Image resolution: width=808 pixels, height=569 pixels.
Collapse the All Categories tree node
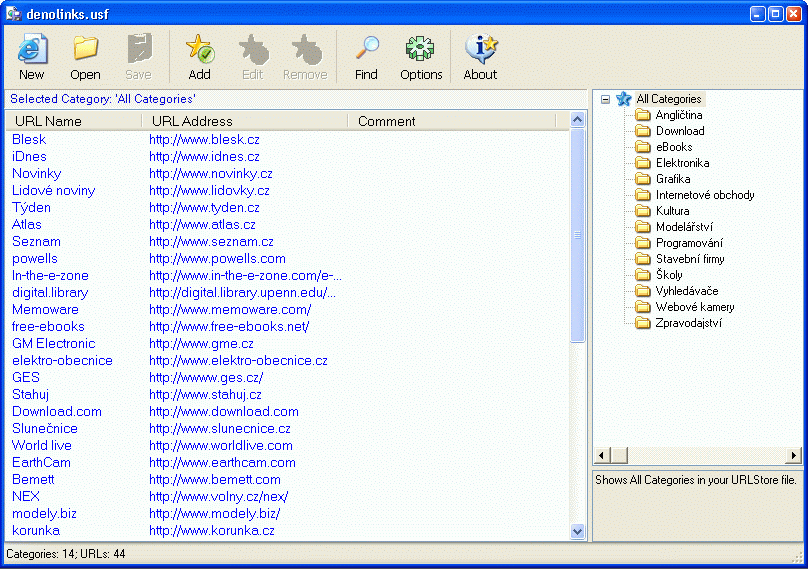pos(605,99)
